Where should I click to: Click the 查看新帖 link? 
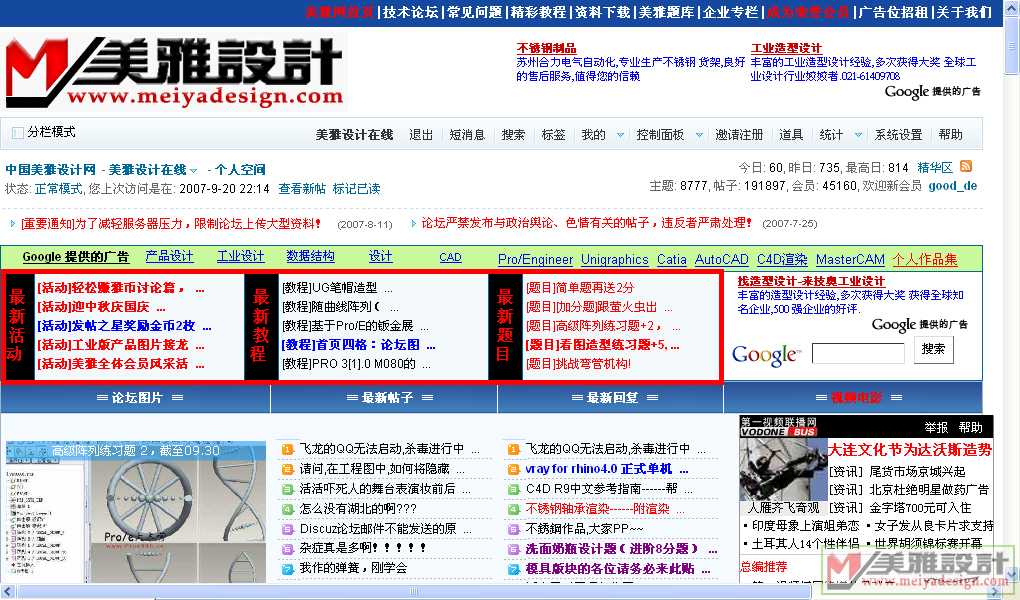[302, 189]
